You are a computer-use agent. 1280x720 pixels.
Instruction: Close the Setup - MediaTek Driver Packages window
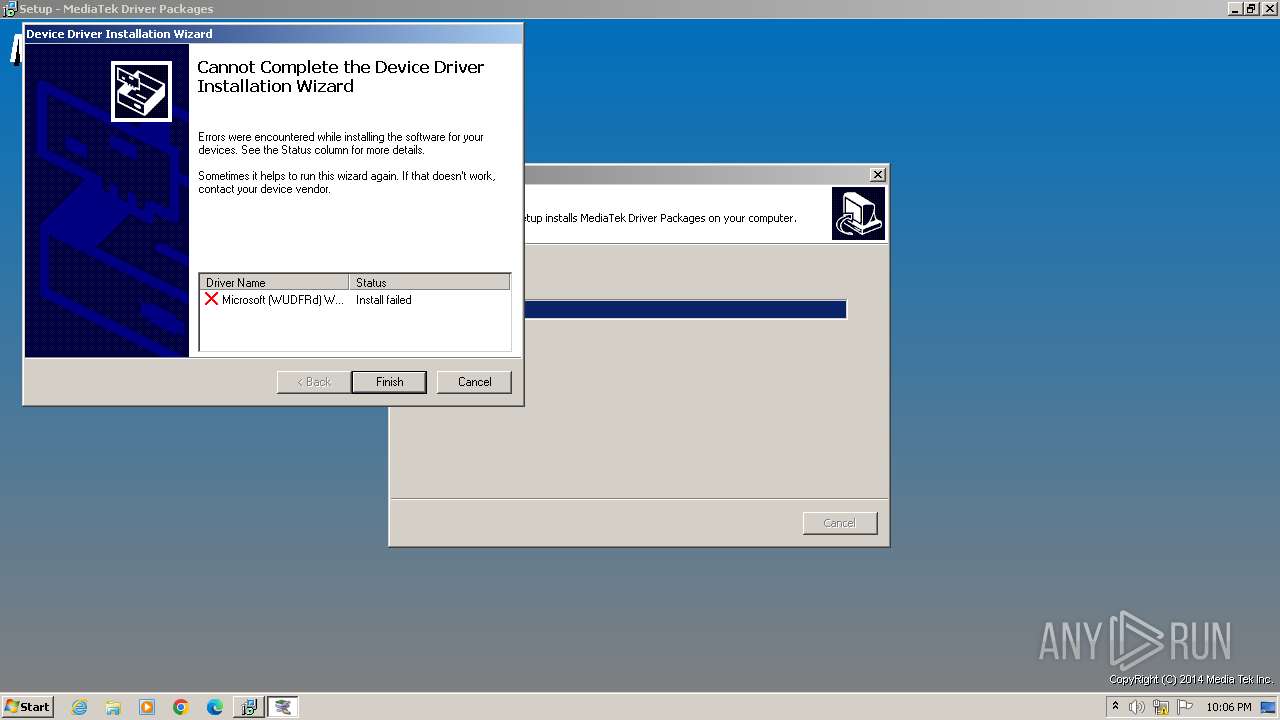tap(1268, 8)
